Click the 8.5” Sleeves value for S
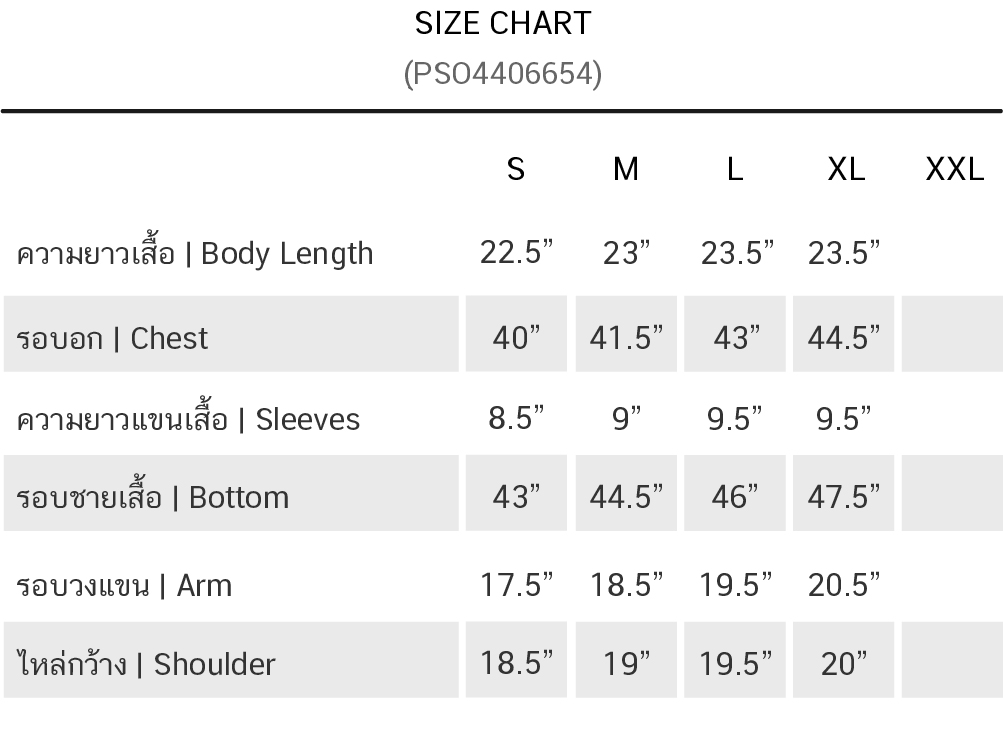Screen dimensions: 1003x746 click(x=516, y=418)
